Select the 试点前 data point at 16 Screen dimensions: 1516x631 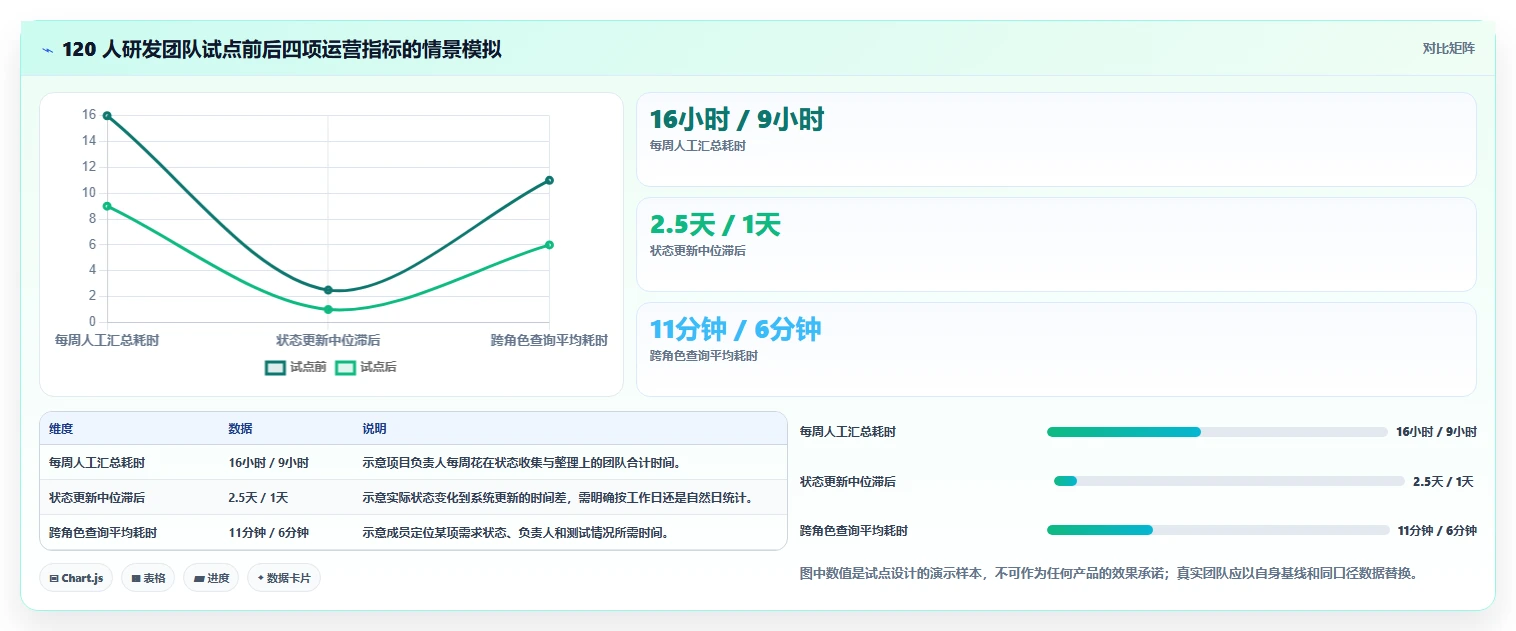(x=107, y=116)
